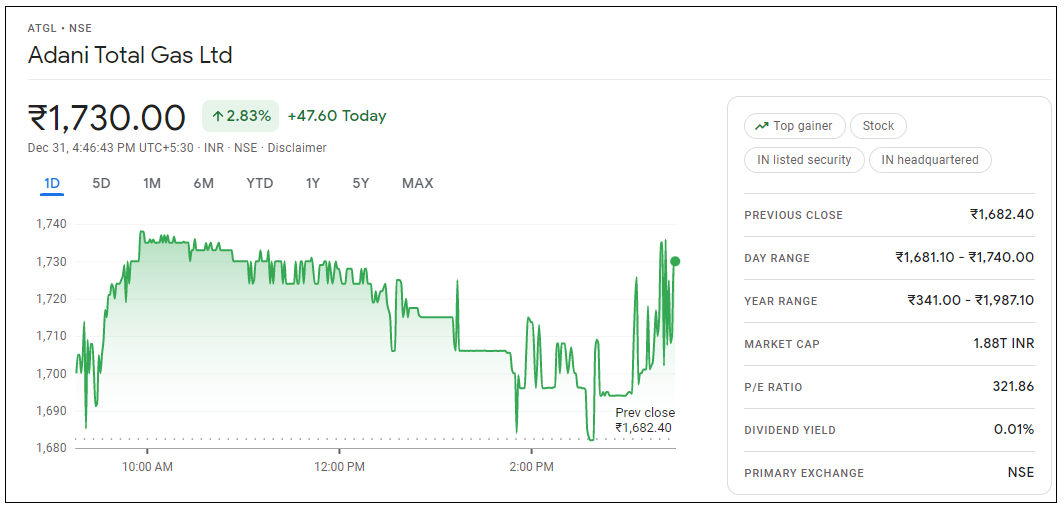Open the Disclaimer link
Image resolution: width=1064 pixels, height=509 pixels.
(x=297, y=148)
